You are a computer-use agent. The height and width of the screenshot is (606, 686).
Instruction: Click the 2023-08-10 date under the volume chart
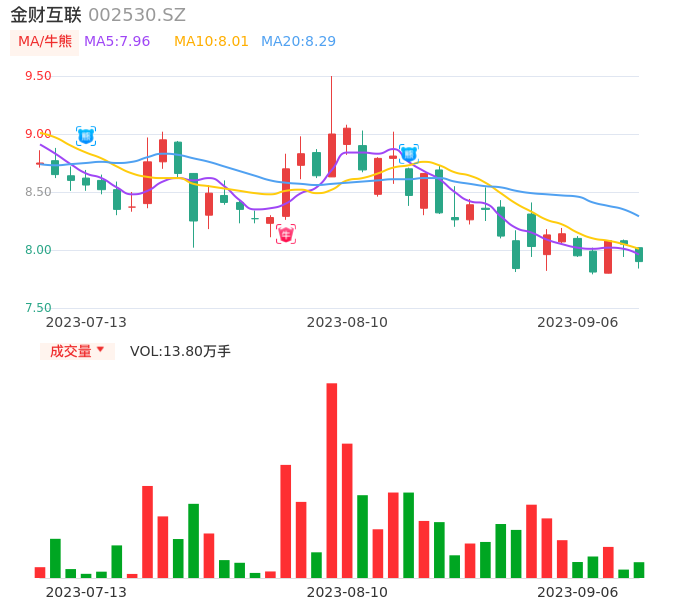347,592
